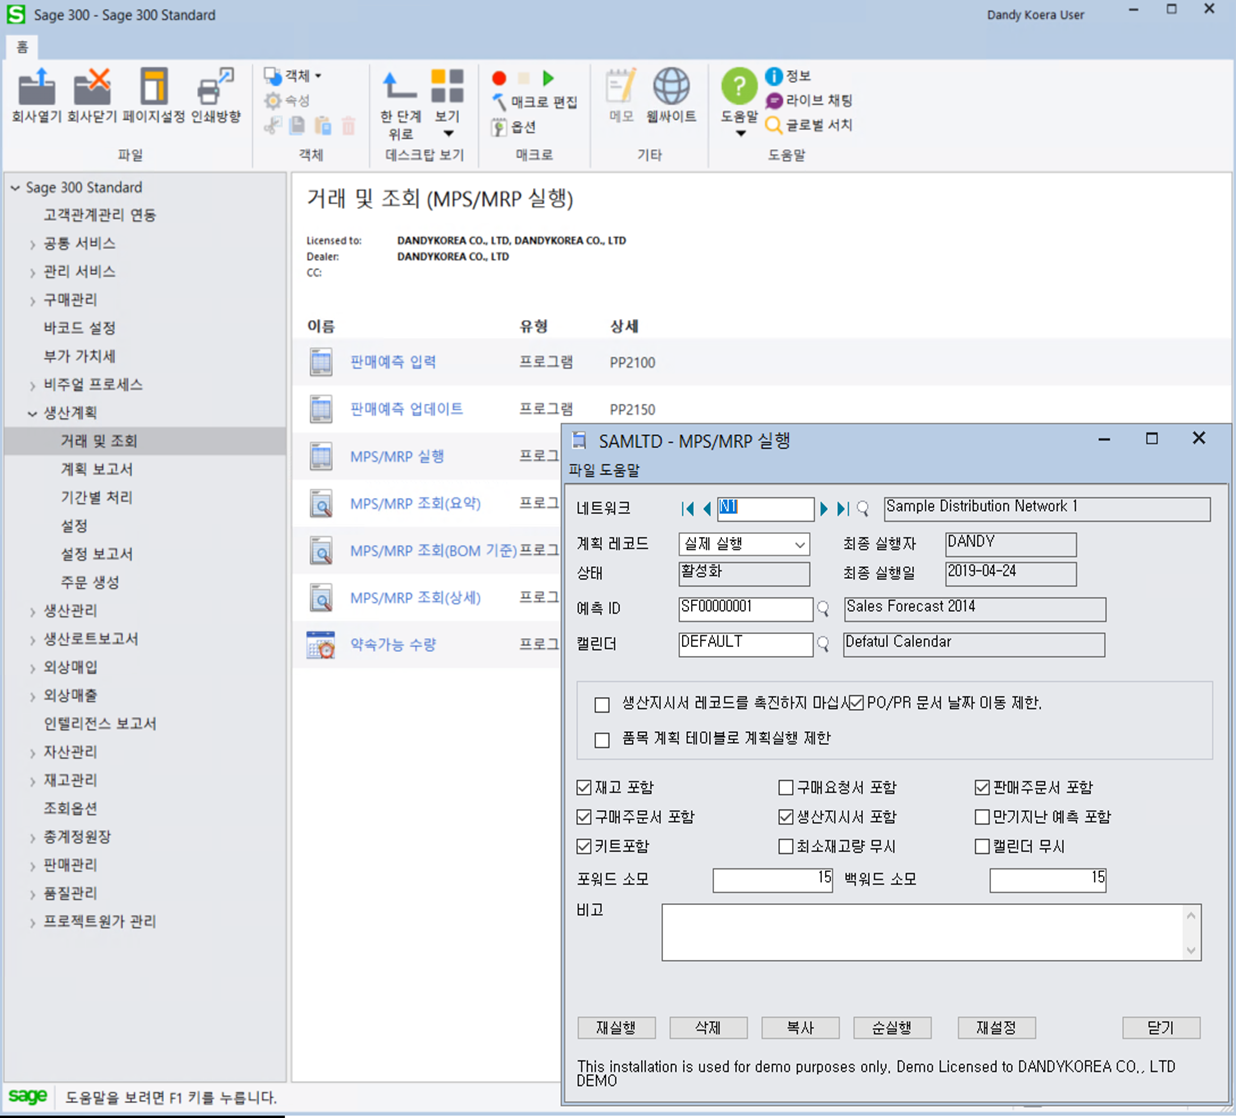
Task: Open 글로벌 서치 (global search)
Action: [809, 125]
